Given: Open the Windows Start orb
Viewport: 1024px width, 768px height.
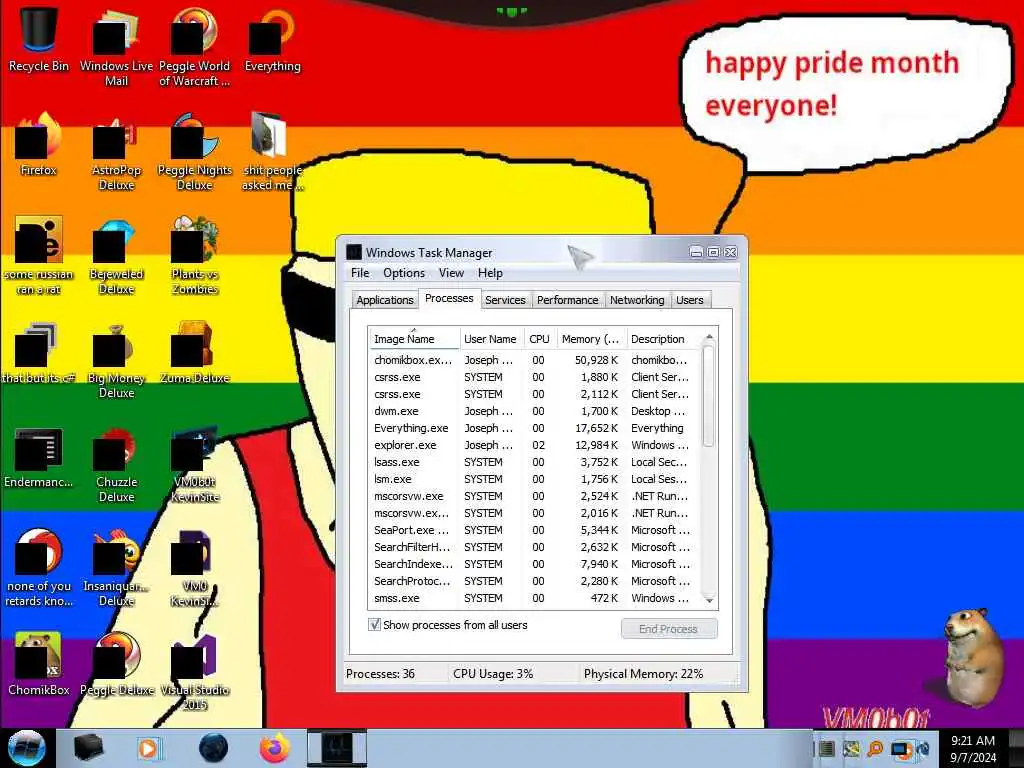Looking at the screenshot, I should (27, 748).
